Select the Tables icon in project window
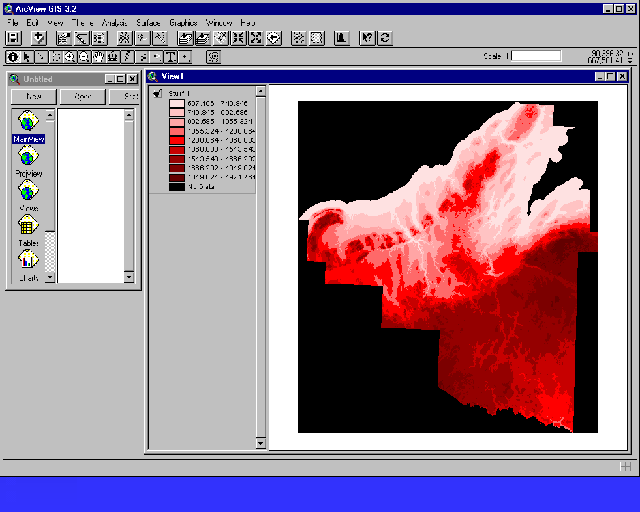This screenshot has width=640, height=512. point(28,227)
